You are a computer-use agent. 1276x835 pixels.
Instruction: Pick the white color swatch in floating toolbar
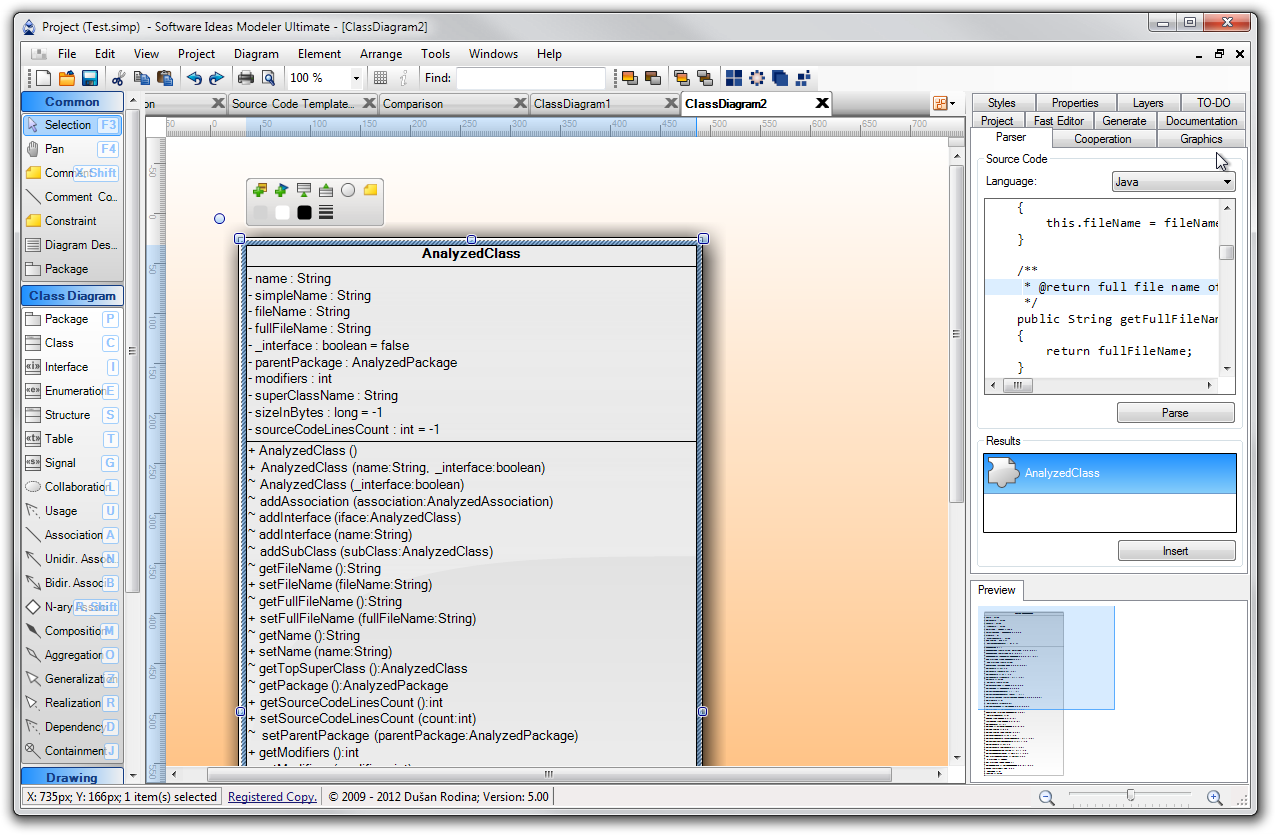pyautogui.click(x=282, y=212)
